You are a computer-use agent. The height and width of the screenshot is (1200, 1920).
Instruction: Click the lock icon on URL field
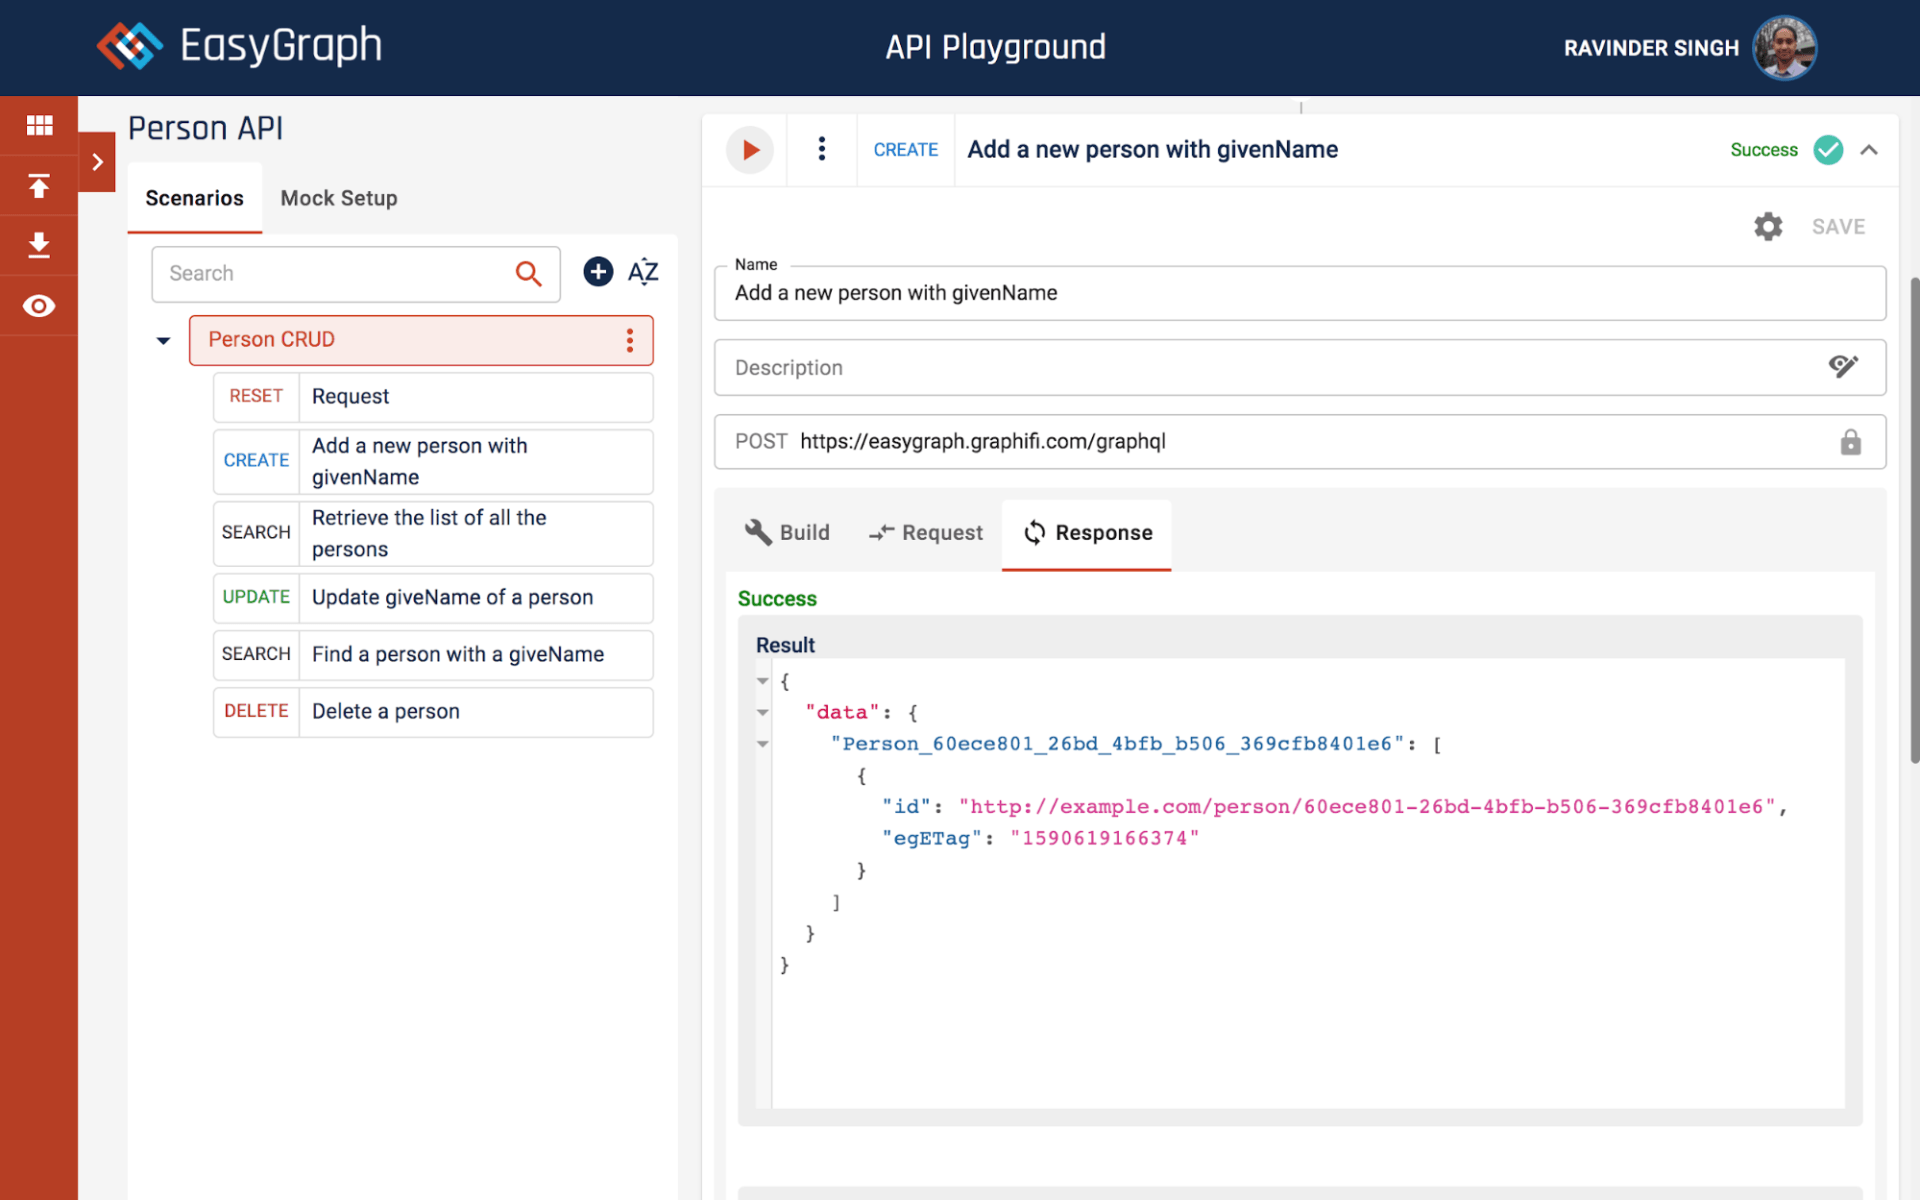point(1850,442)
